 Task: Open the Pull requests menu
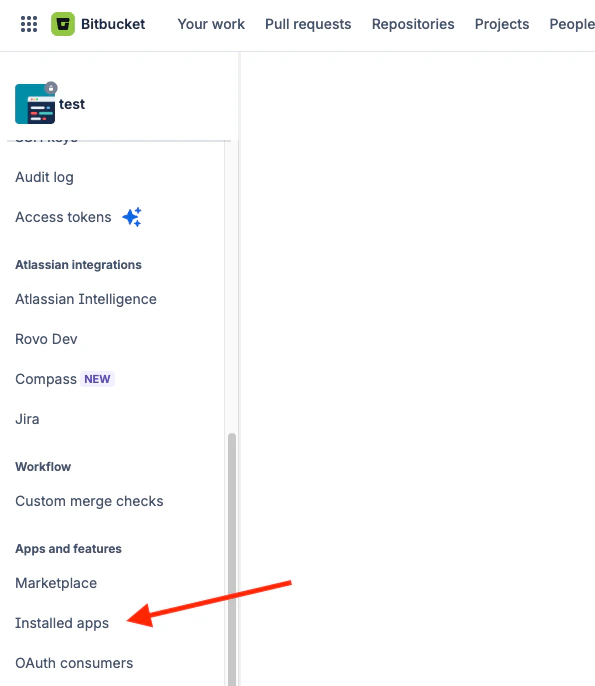coord(308,24)
